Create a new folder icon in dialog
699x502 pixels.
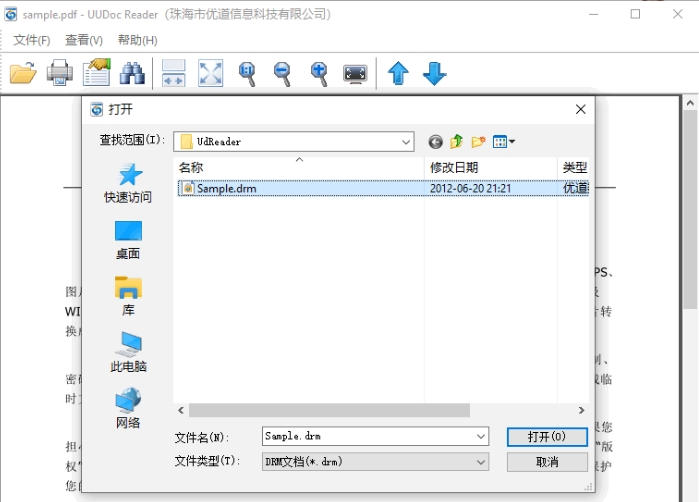coord(478,142)
